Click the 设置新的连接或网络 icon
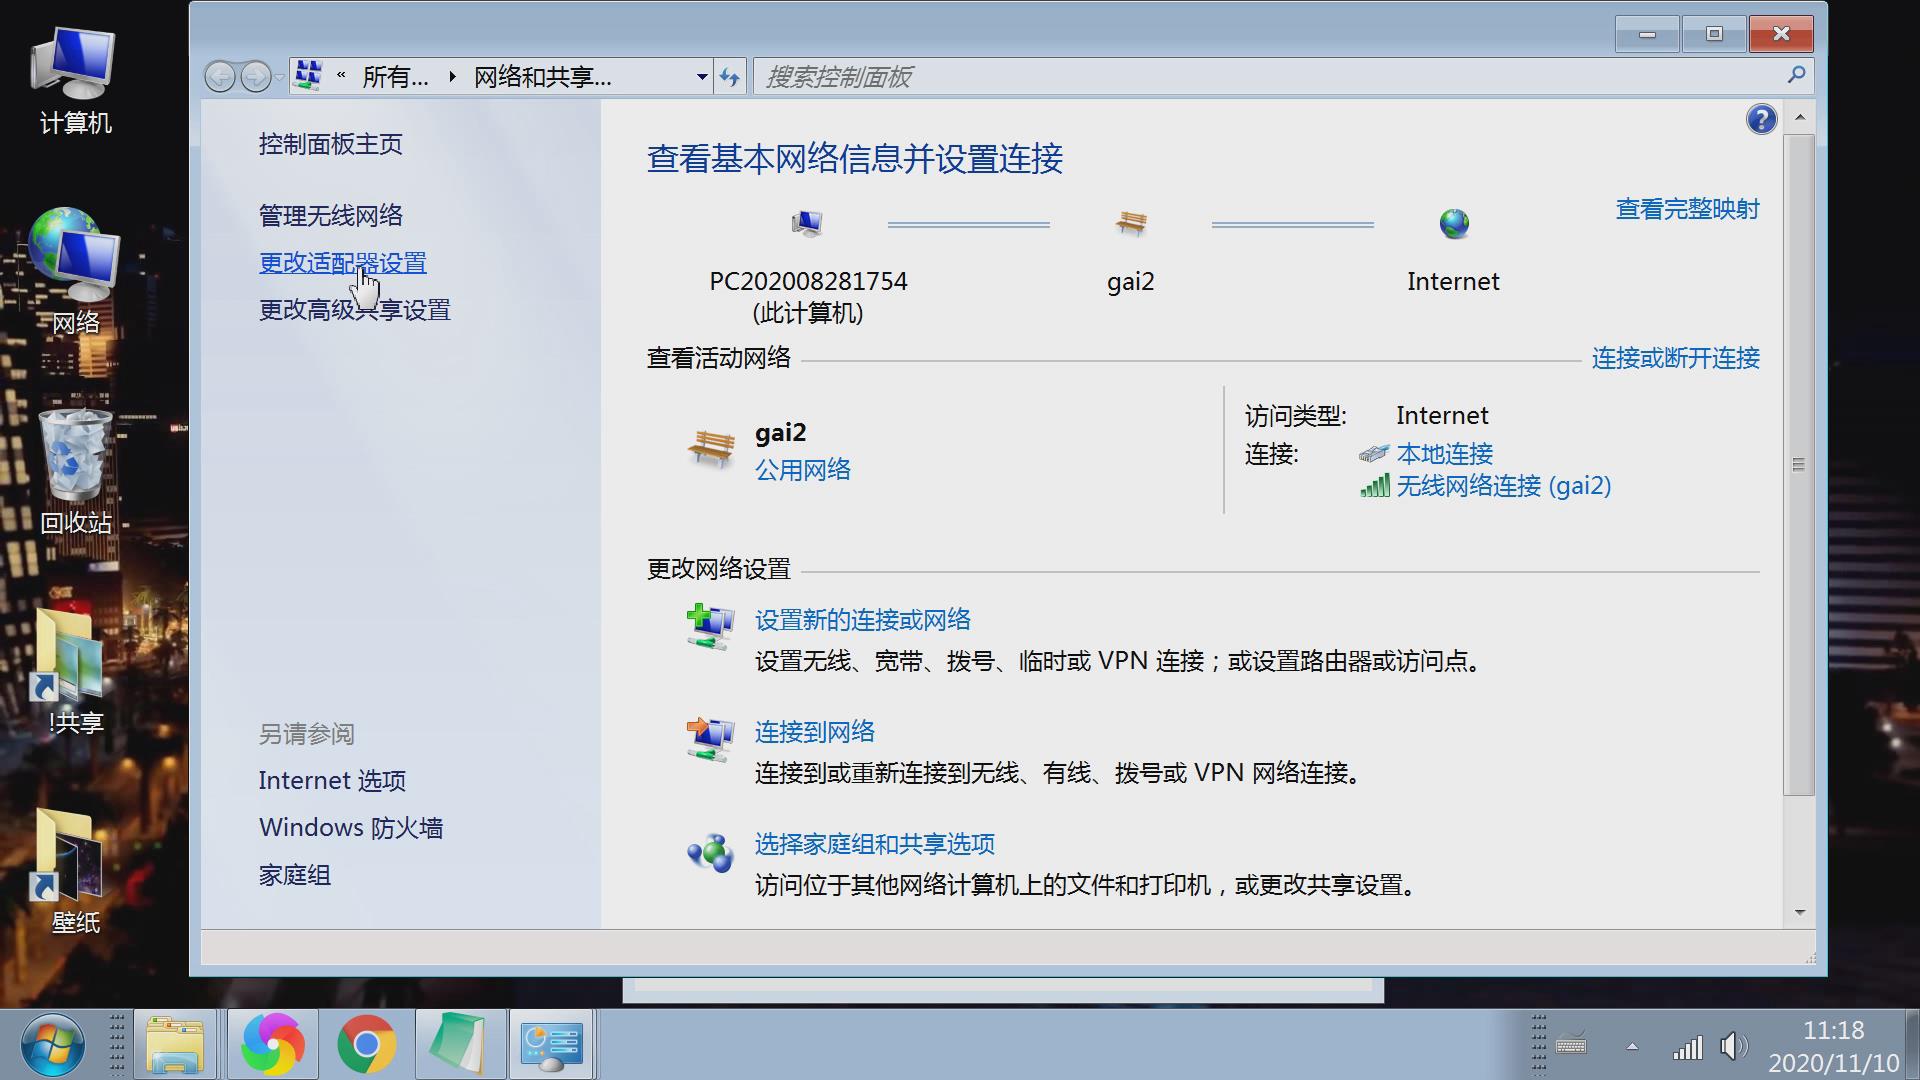 710,625
